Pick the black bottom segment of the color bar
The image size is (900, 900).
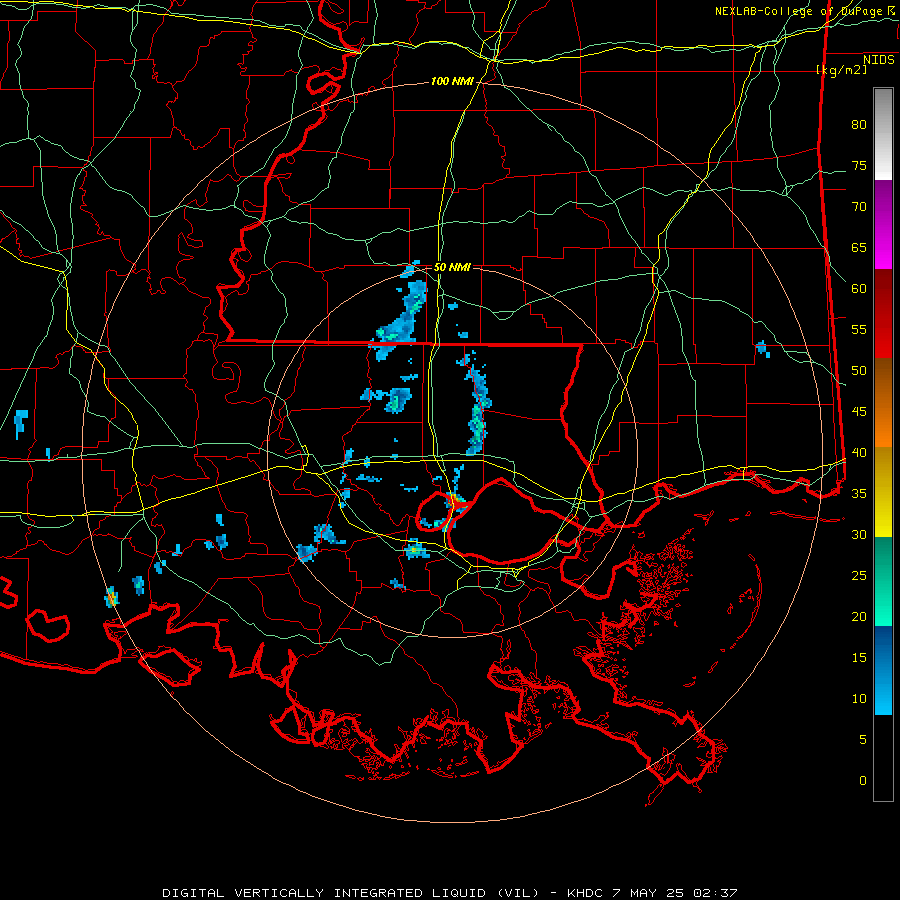click(x=883, y=757)
